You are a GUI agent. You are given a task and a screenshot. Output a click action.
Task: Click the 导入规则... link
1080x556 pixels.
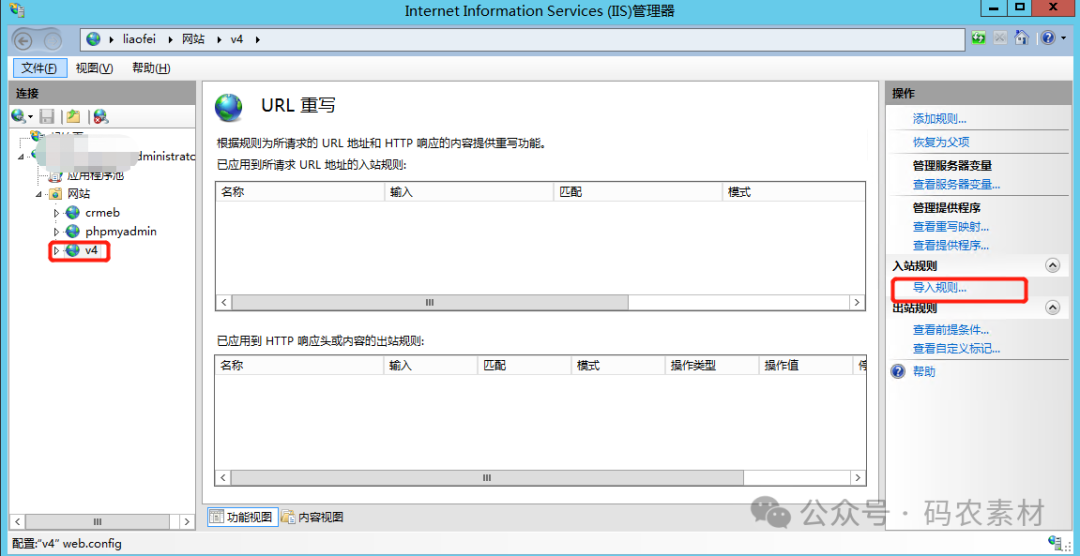(x=939, y=288)
